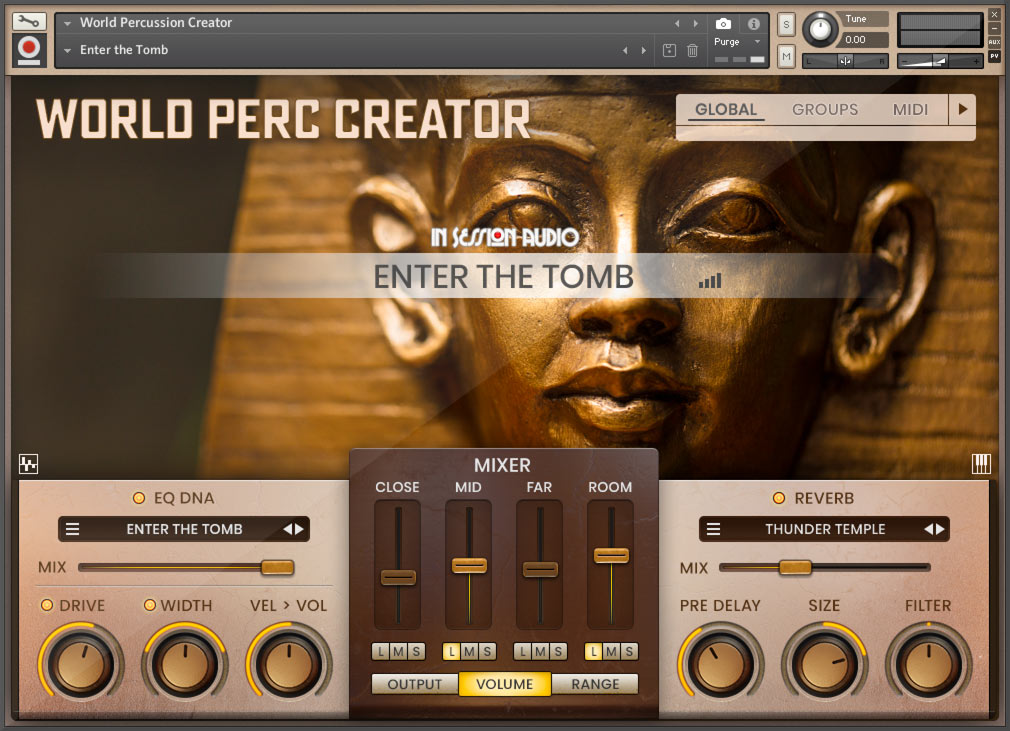
Task: Click the mapping icon at bottom left
Action: coord(28,463)
